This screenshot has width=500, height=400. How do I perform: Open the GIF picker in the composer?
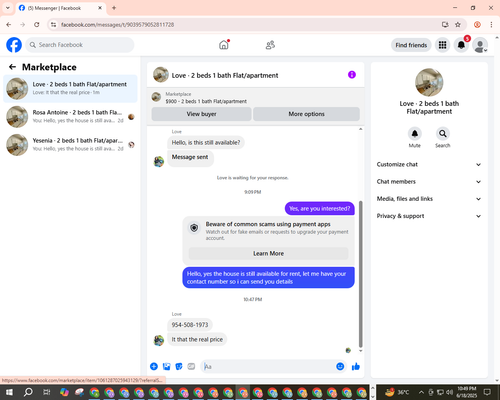point(191,367)
